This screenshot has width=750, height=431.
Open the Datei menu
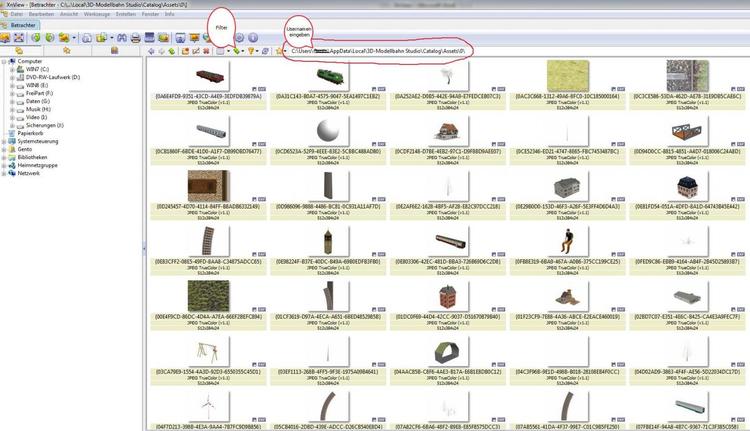pos(16,15)
